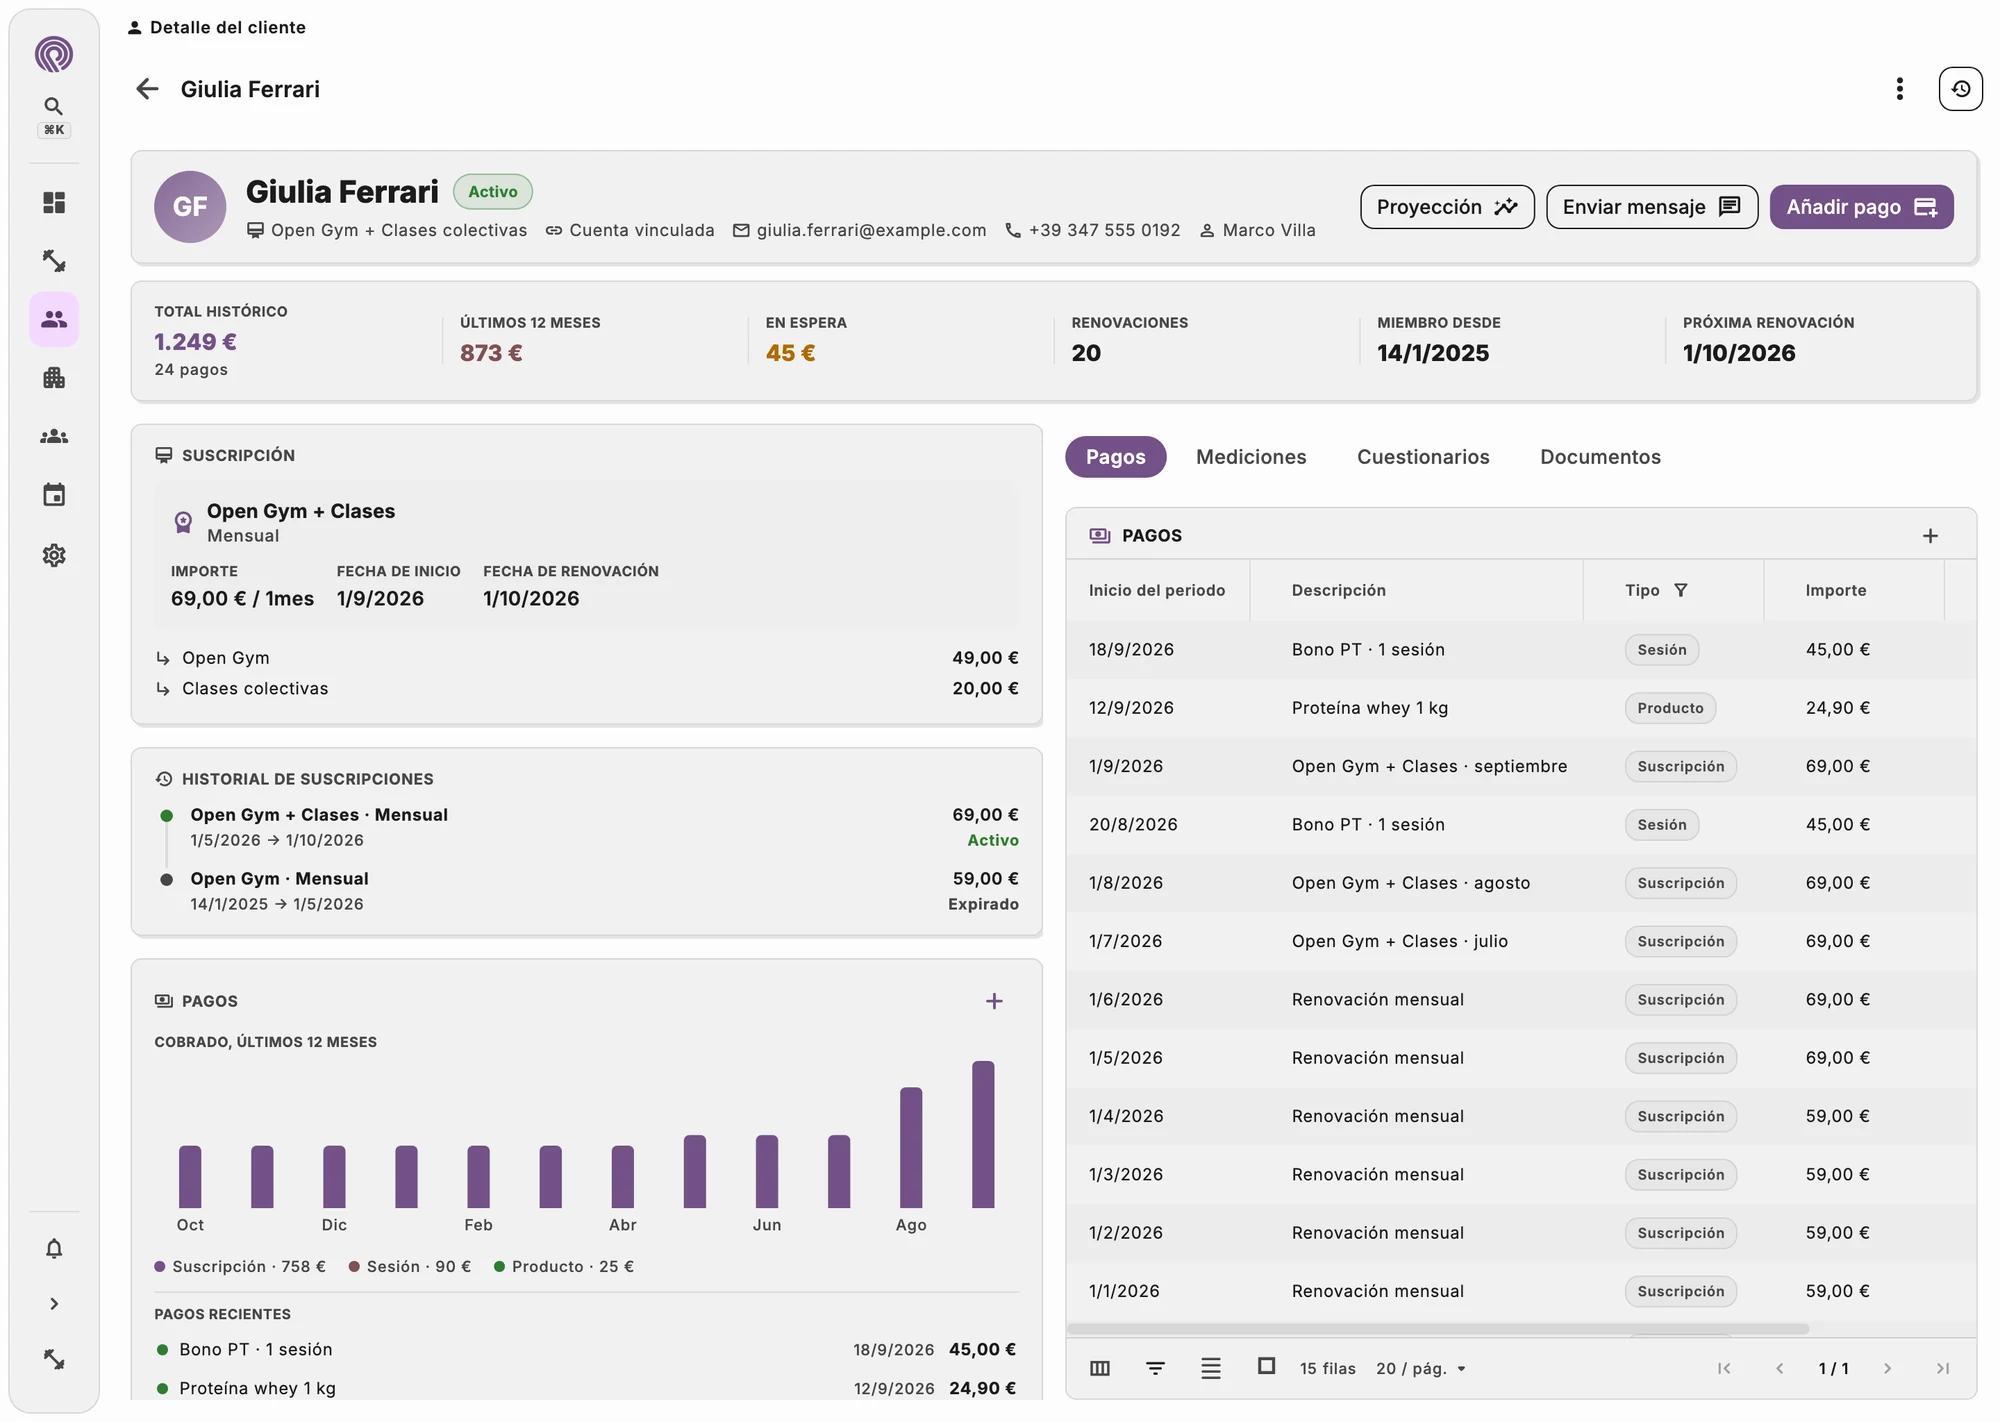Click the Proyección button

click(1447, 207)
